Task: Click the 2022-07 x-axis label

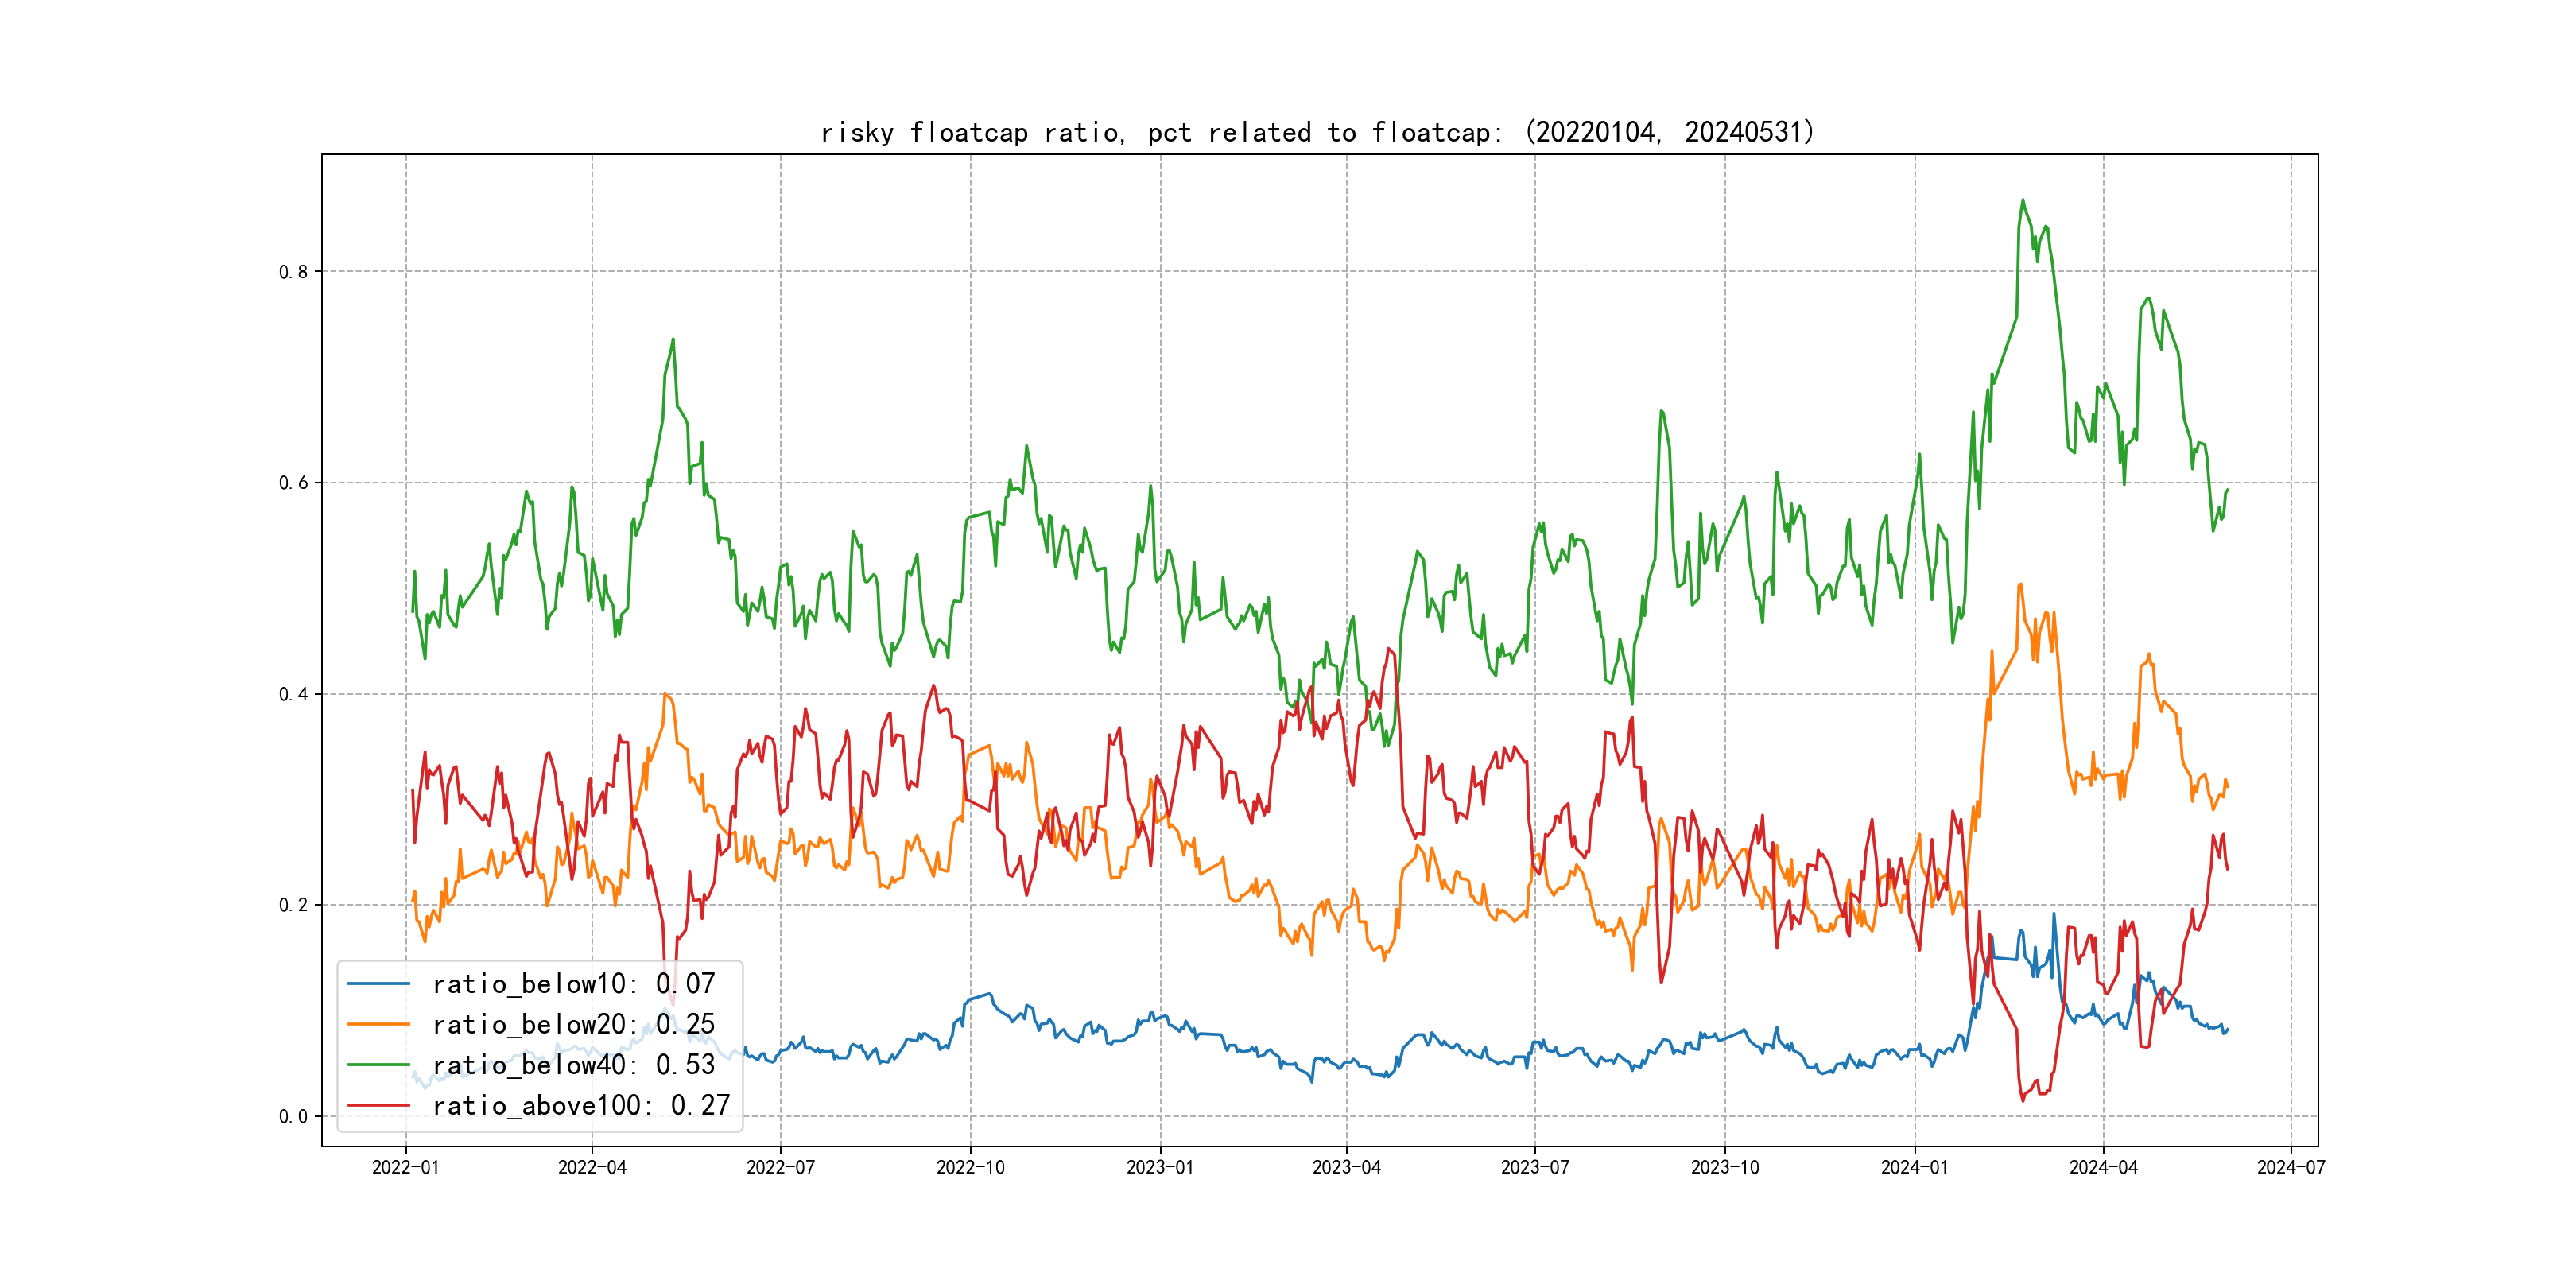Action: (780, 1167)
